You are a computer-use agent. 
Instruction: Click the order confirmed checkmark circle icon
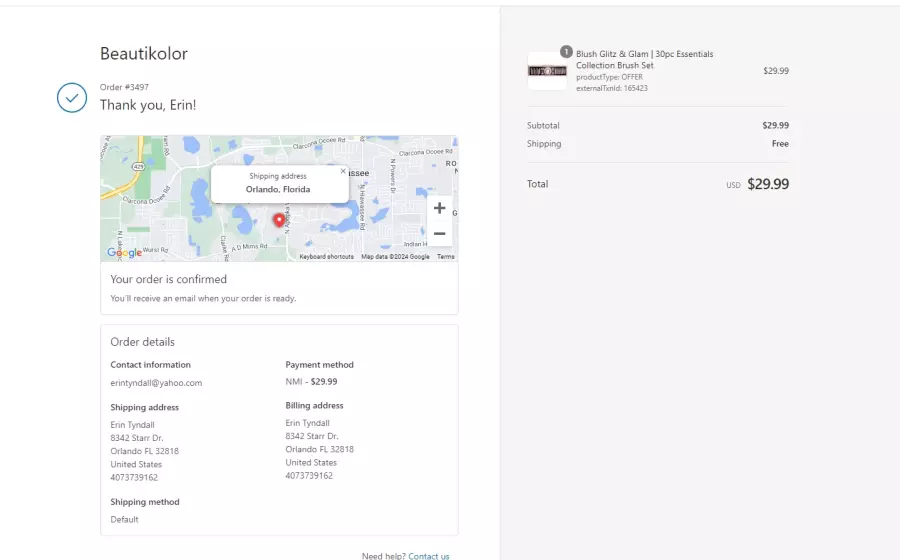(72, 98)
